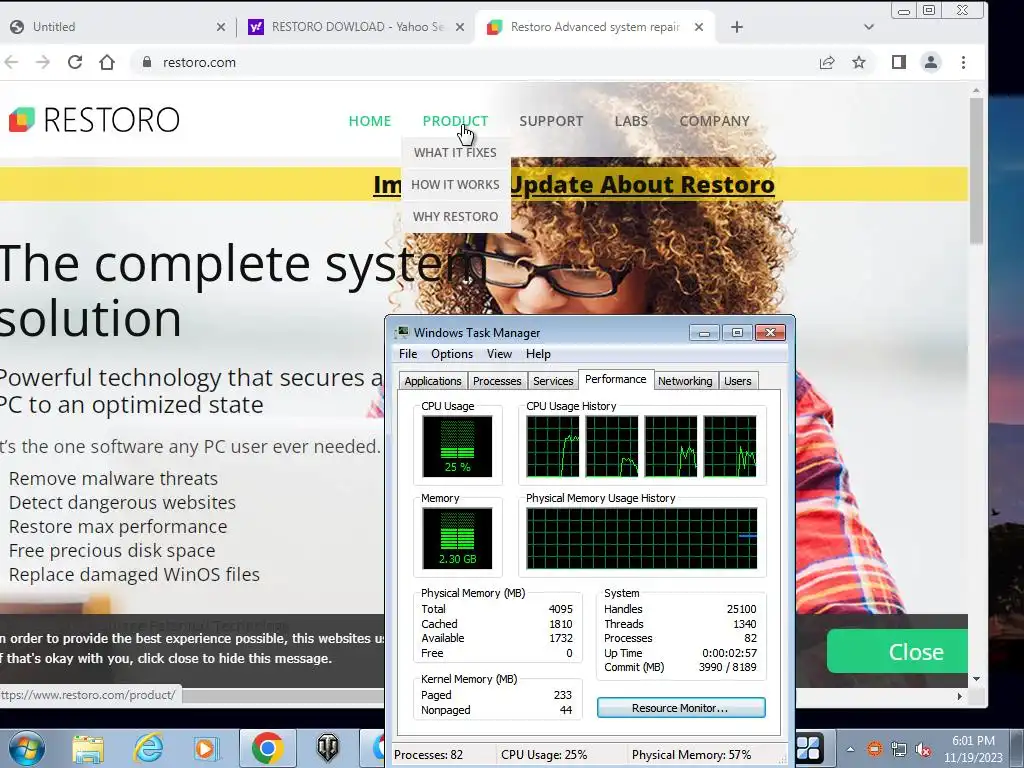Screen dimensions: 1024x768
Task: Open the SUPPORT nav link
Action: tap(551, 121)
